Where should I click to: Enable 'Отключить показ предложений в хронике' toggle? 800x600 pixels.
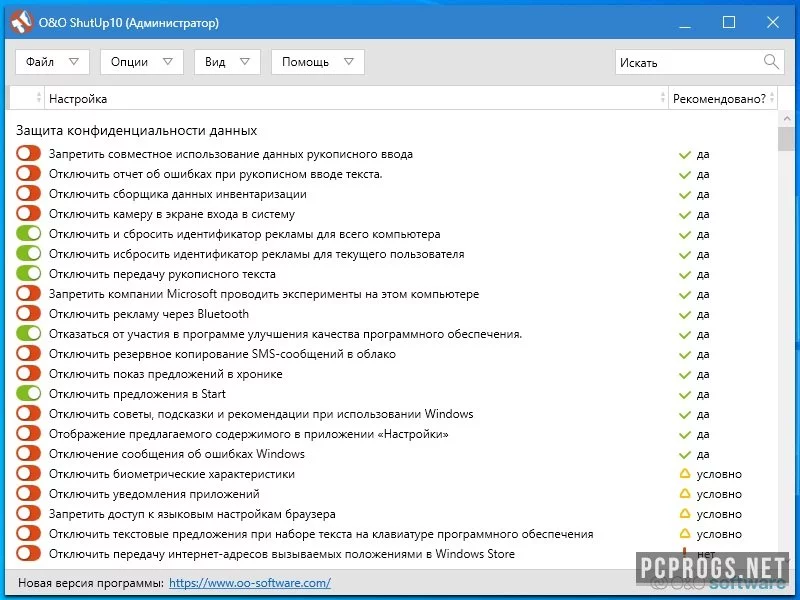(28, 373)
